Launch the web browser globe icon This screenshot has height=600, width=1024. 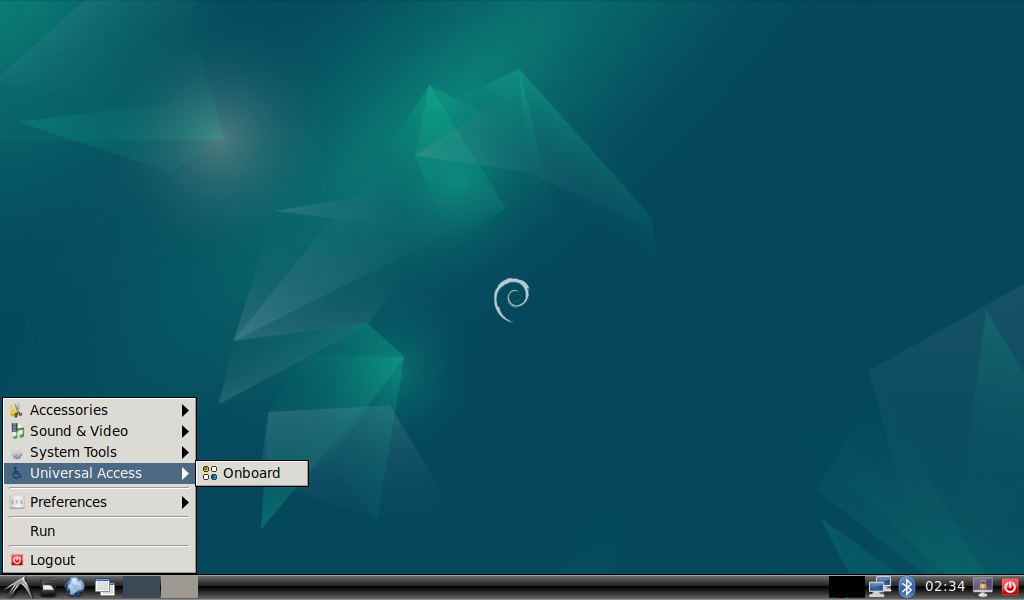tap(75, 586)
